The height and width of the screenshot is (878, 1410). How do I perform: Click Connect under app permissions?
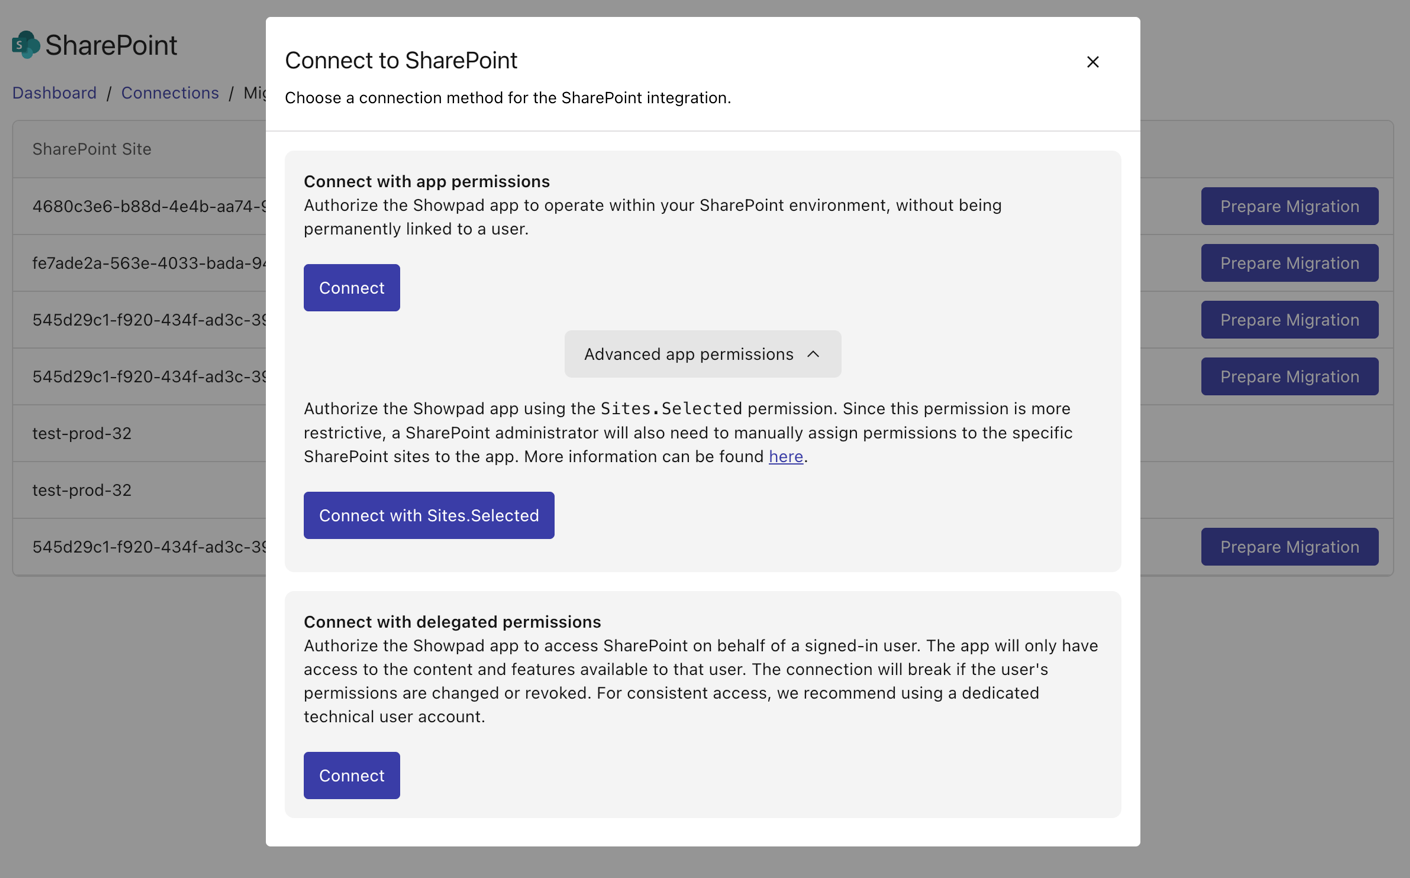(x=351, y=287)
